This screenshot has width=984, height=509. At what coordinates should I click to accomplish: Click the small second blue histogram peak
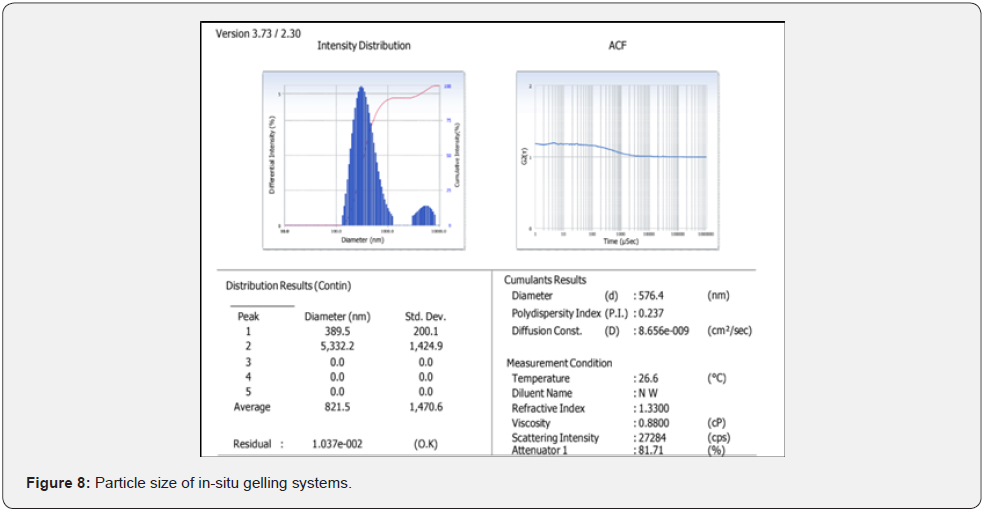[x=425, y=215]
